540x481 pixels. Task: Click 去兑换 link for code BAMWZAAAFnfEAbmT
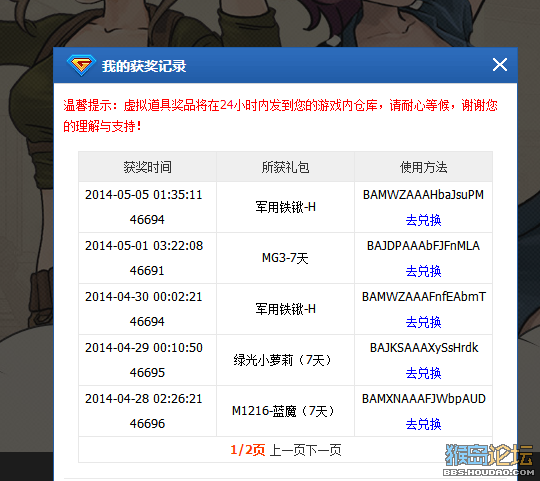click(x=423, y=322)
